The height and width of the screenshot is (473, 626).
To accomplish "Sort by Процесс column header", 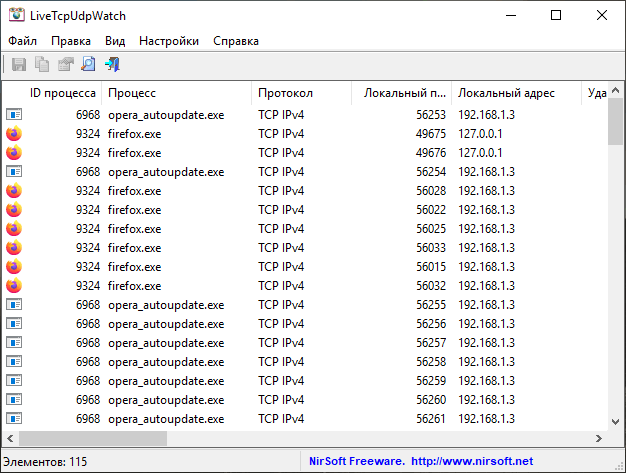I will [x=176, y=93].
